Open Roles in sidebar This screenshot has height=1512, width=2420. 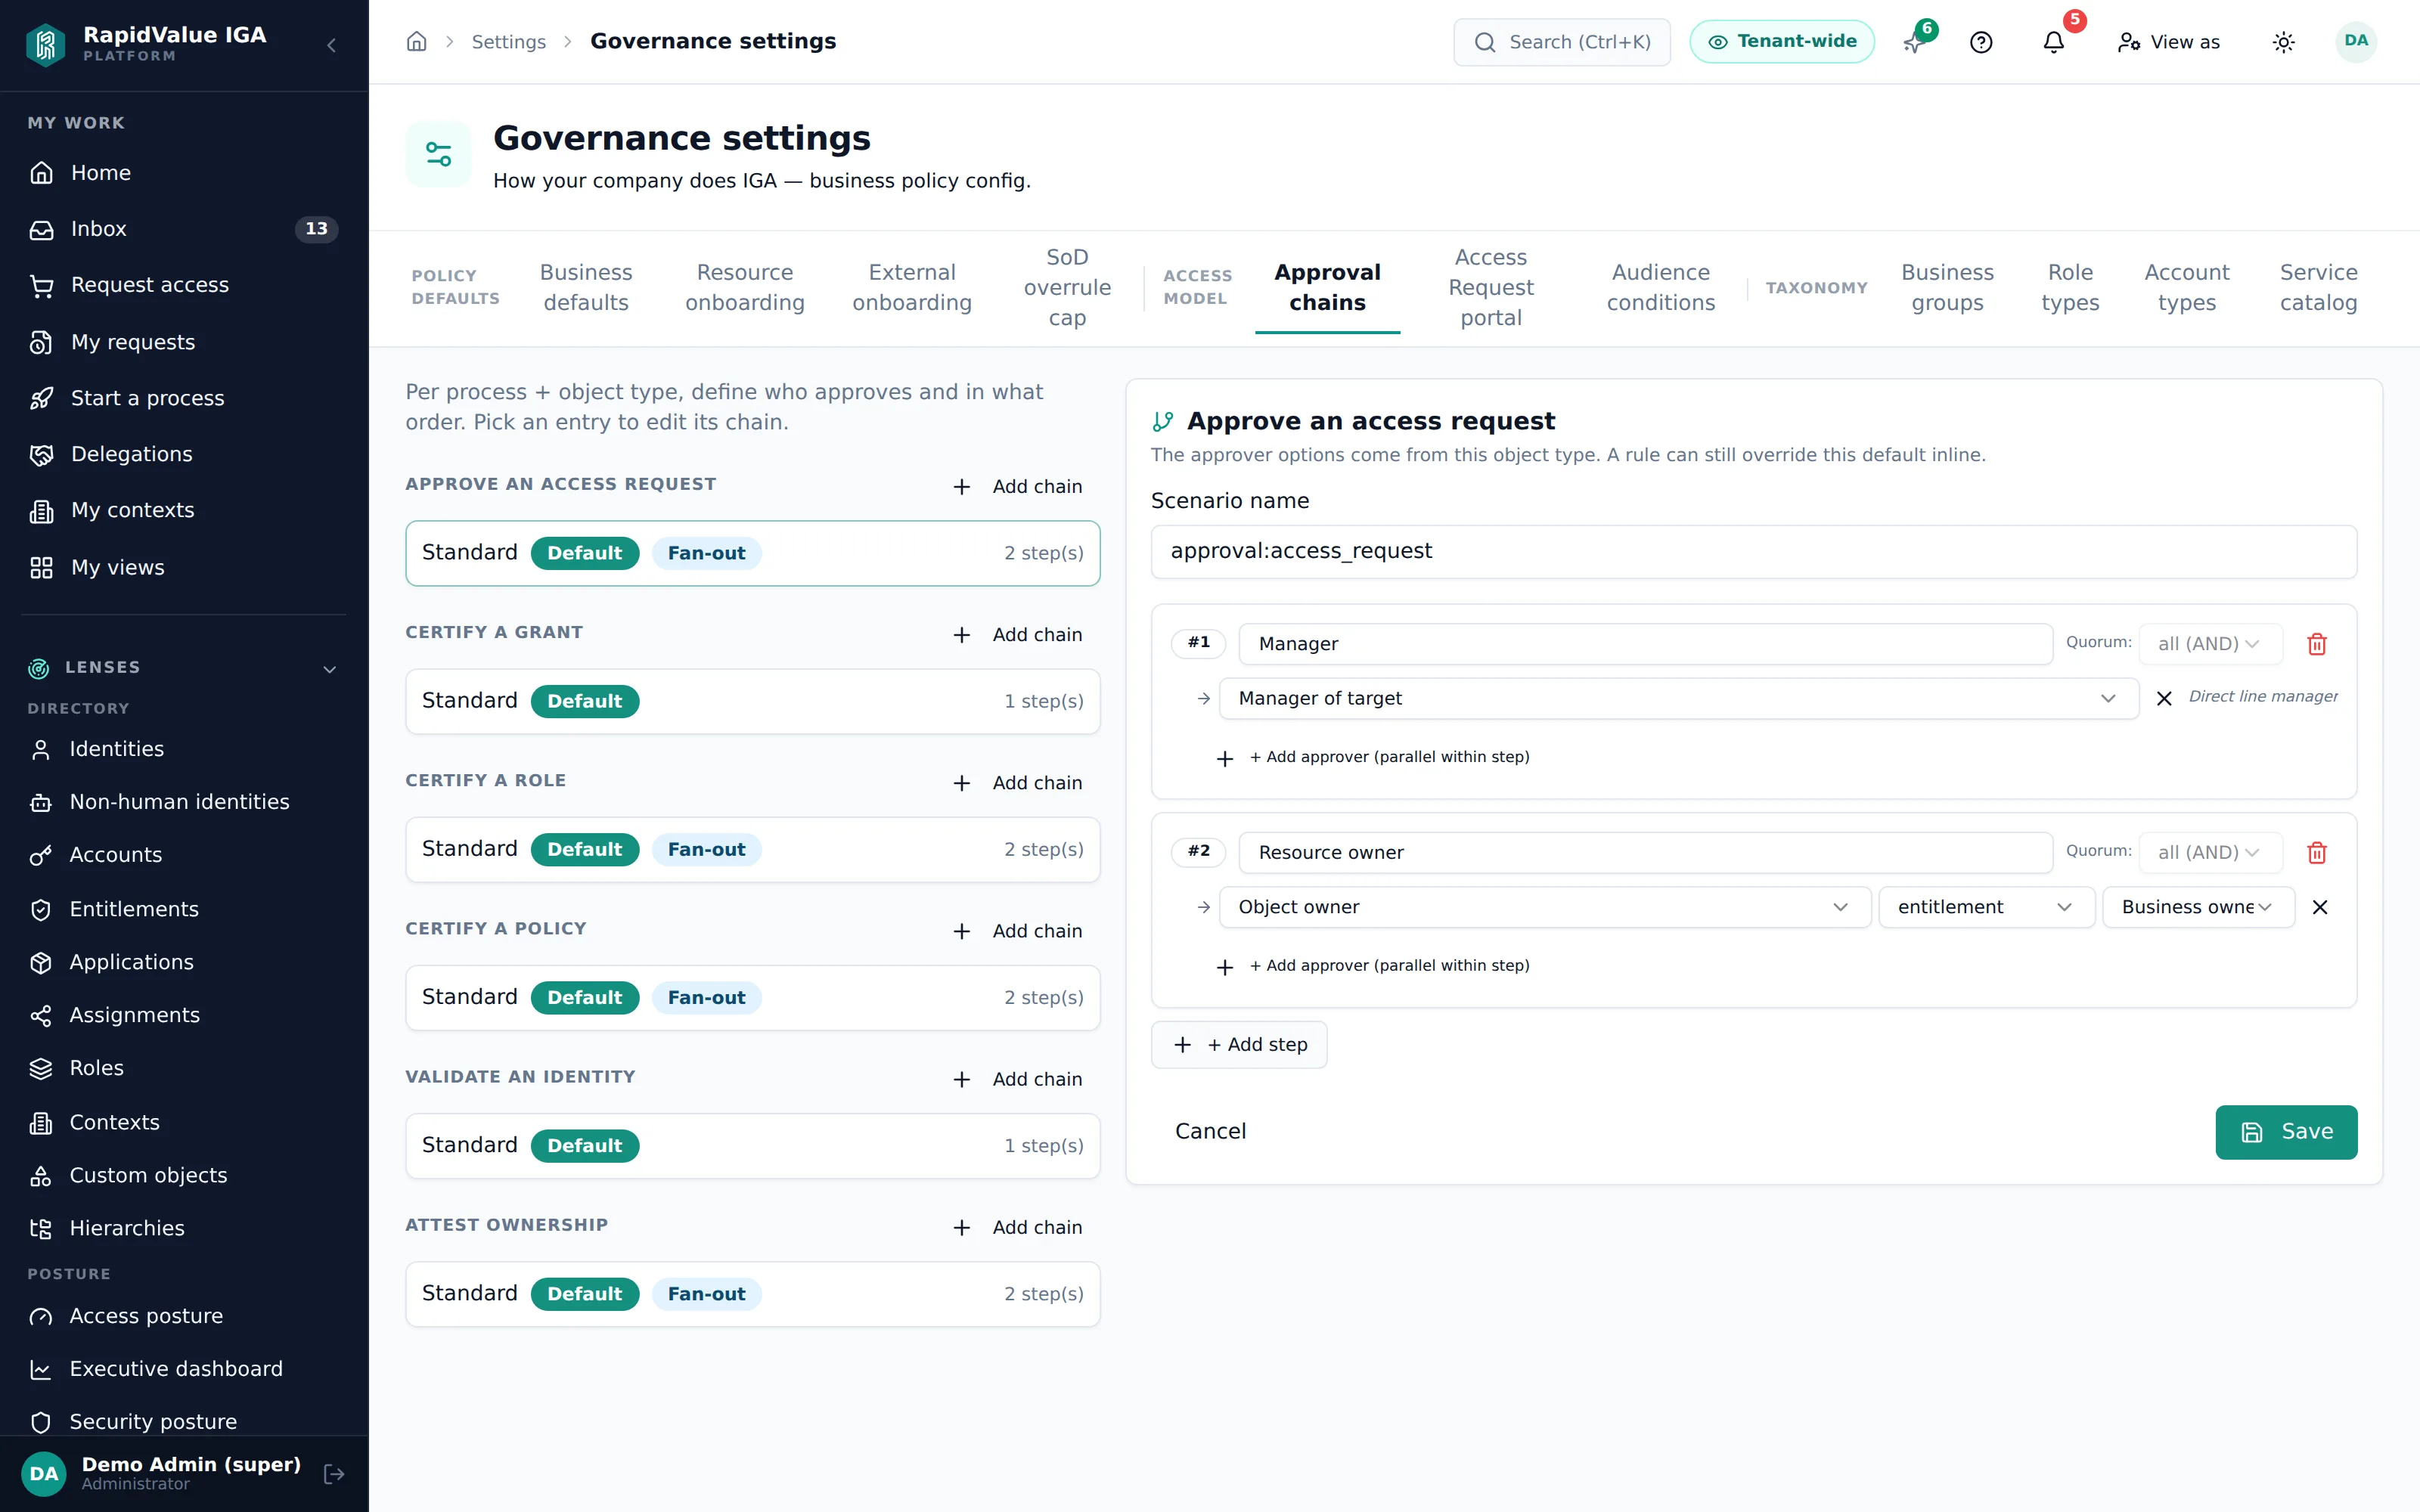tap(184, 1068)
